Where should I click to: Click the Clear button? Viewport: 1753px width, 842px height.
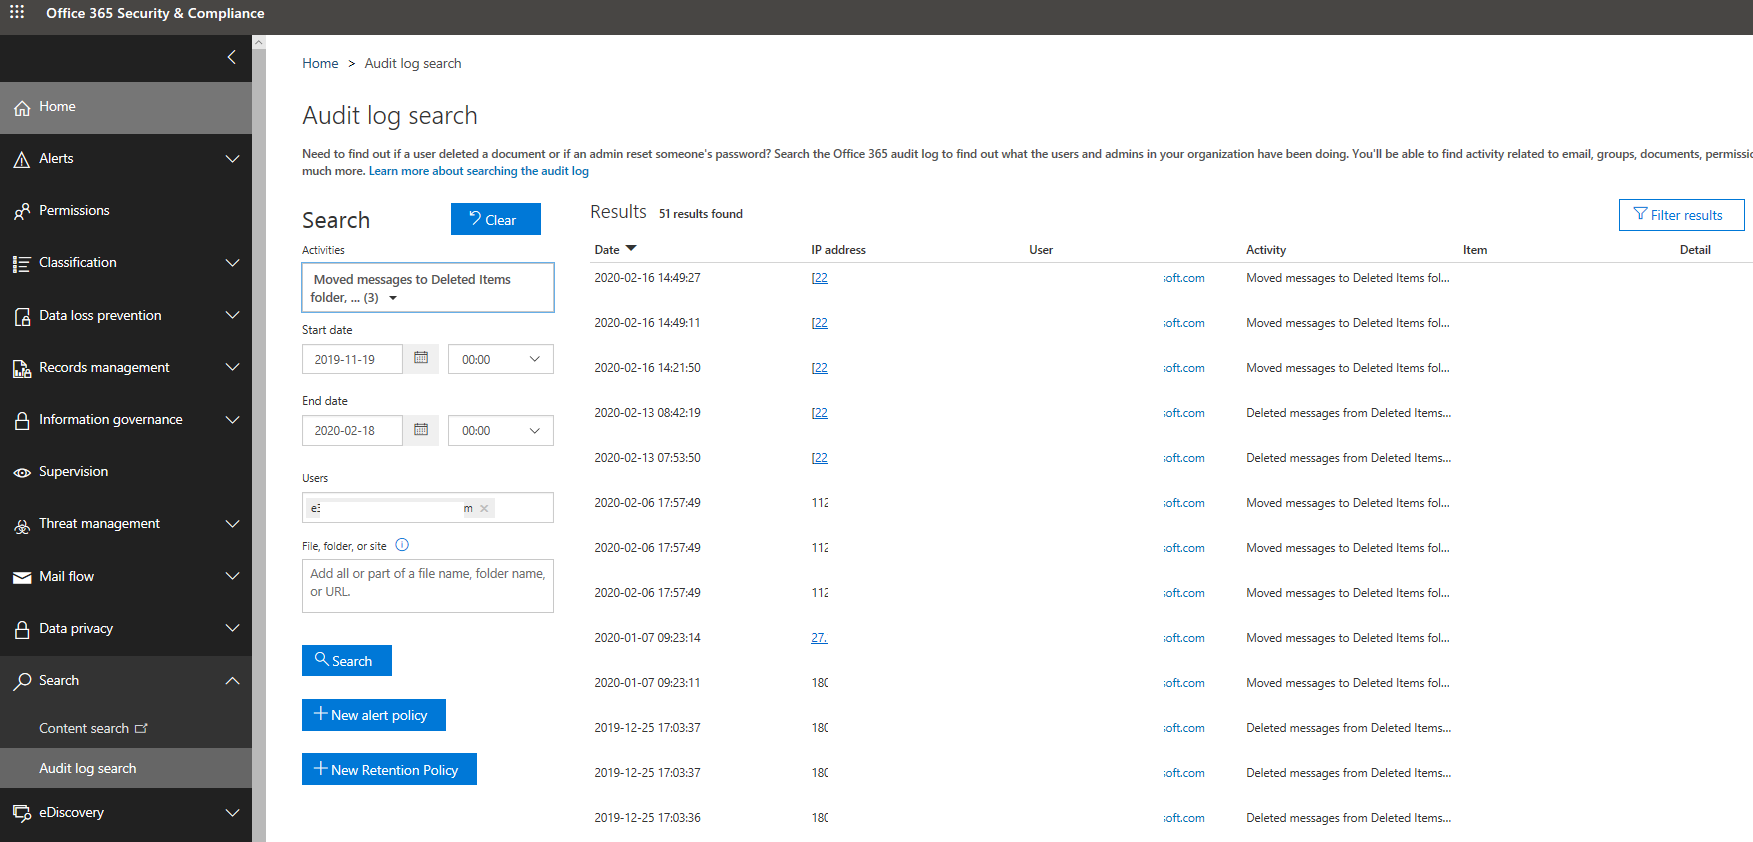(x=495, y=219)
